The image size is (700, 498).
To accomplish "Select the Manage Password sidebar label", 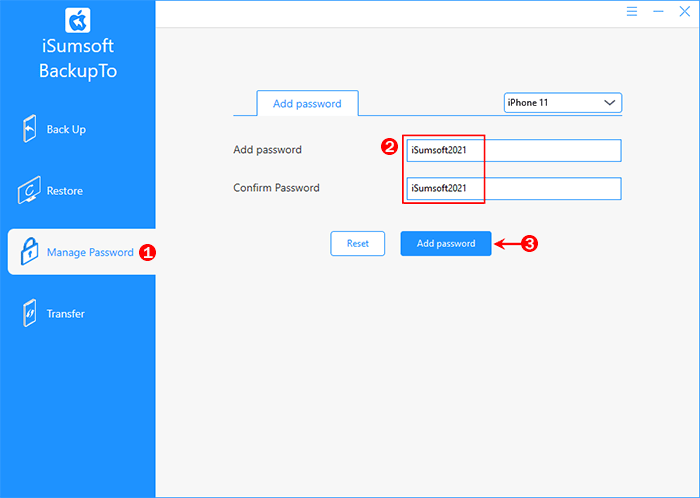I will tap(90, 253).
